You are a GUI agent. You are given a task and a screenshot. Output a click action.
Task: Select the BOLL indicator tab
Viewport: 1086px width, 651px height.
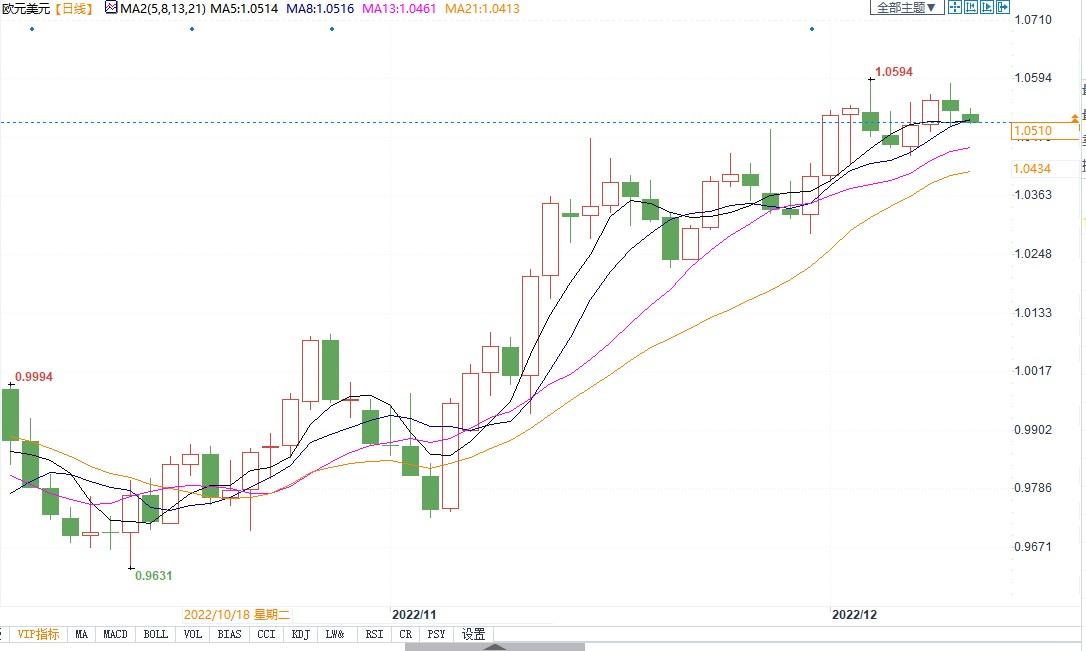[155, 634]
